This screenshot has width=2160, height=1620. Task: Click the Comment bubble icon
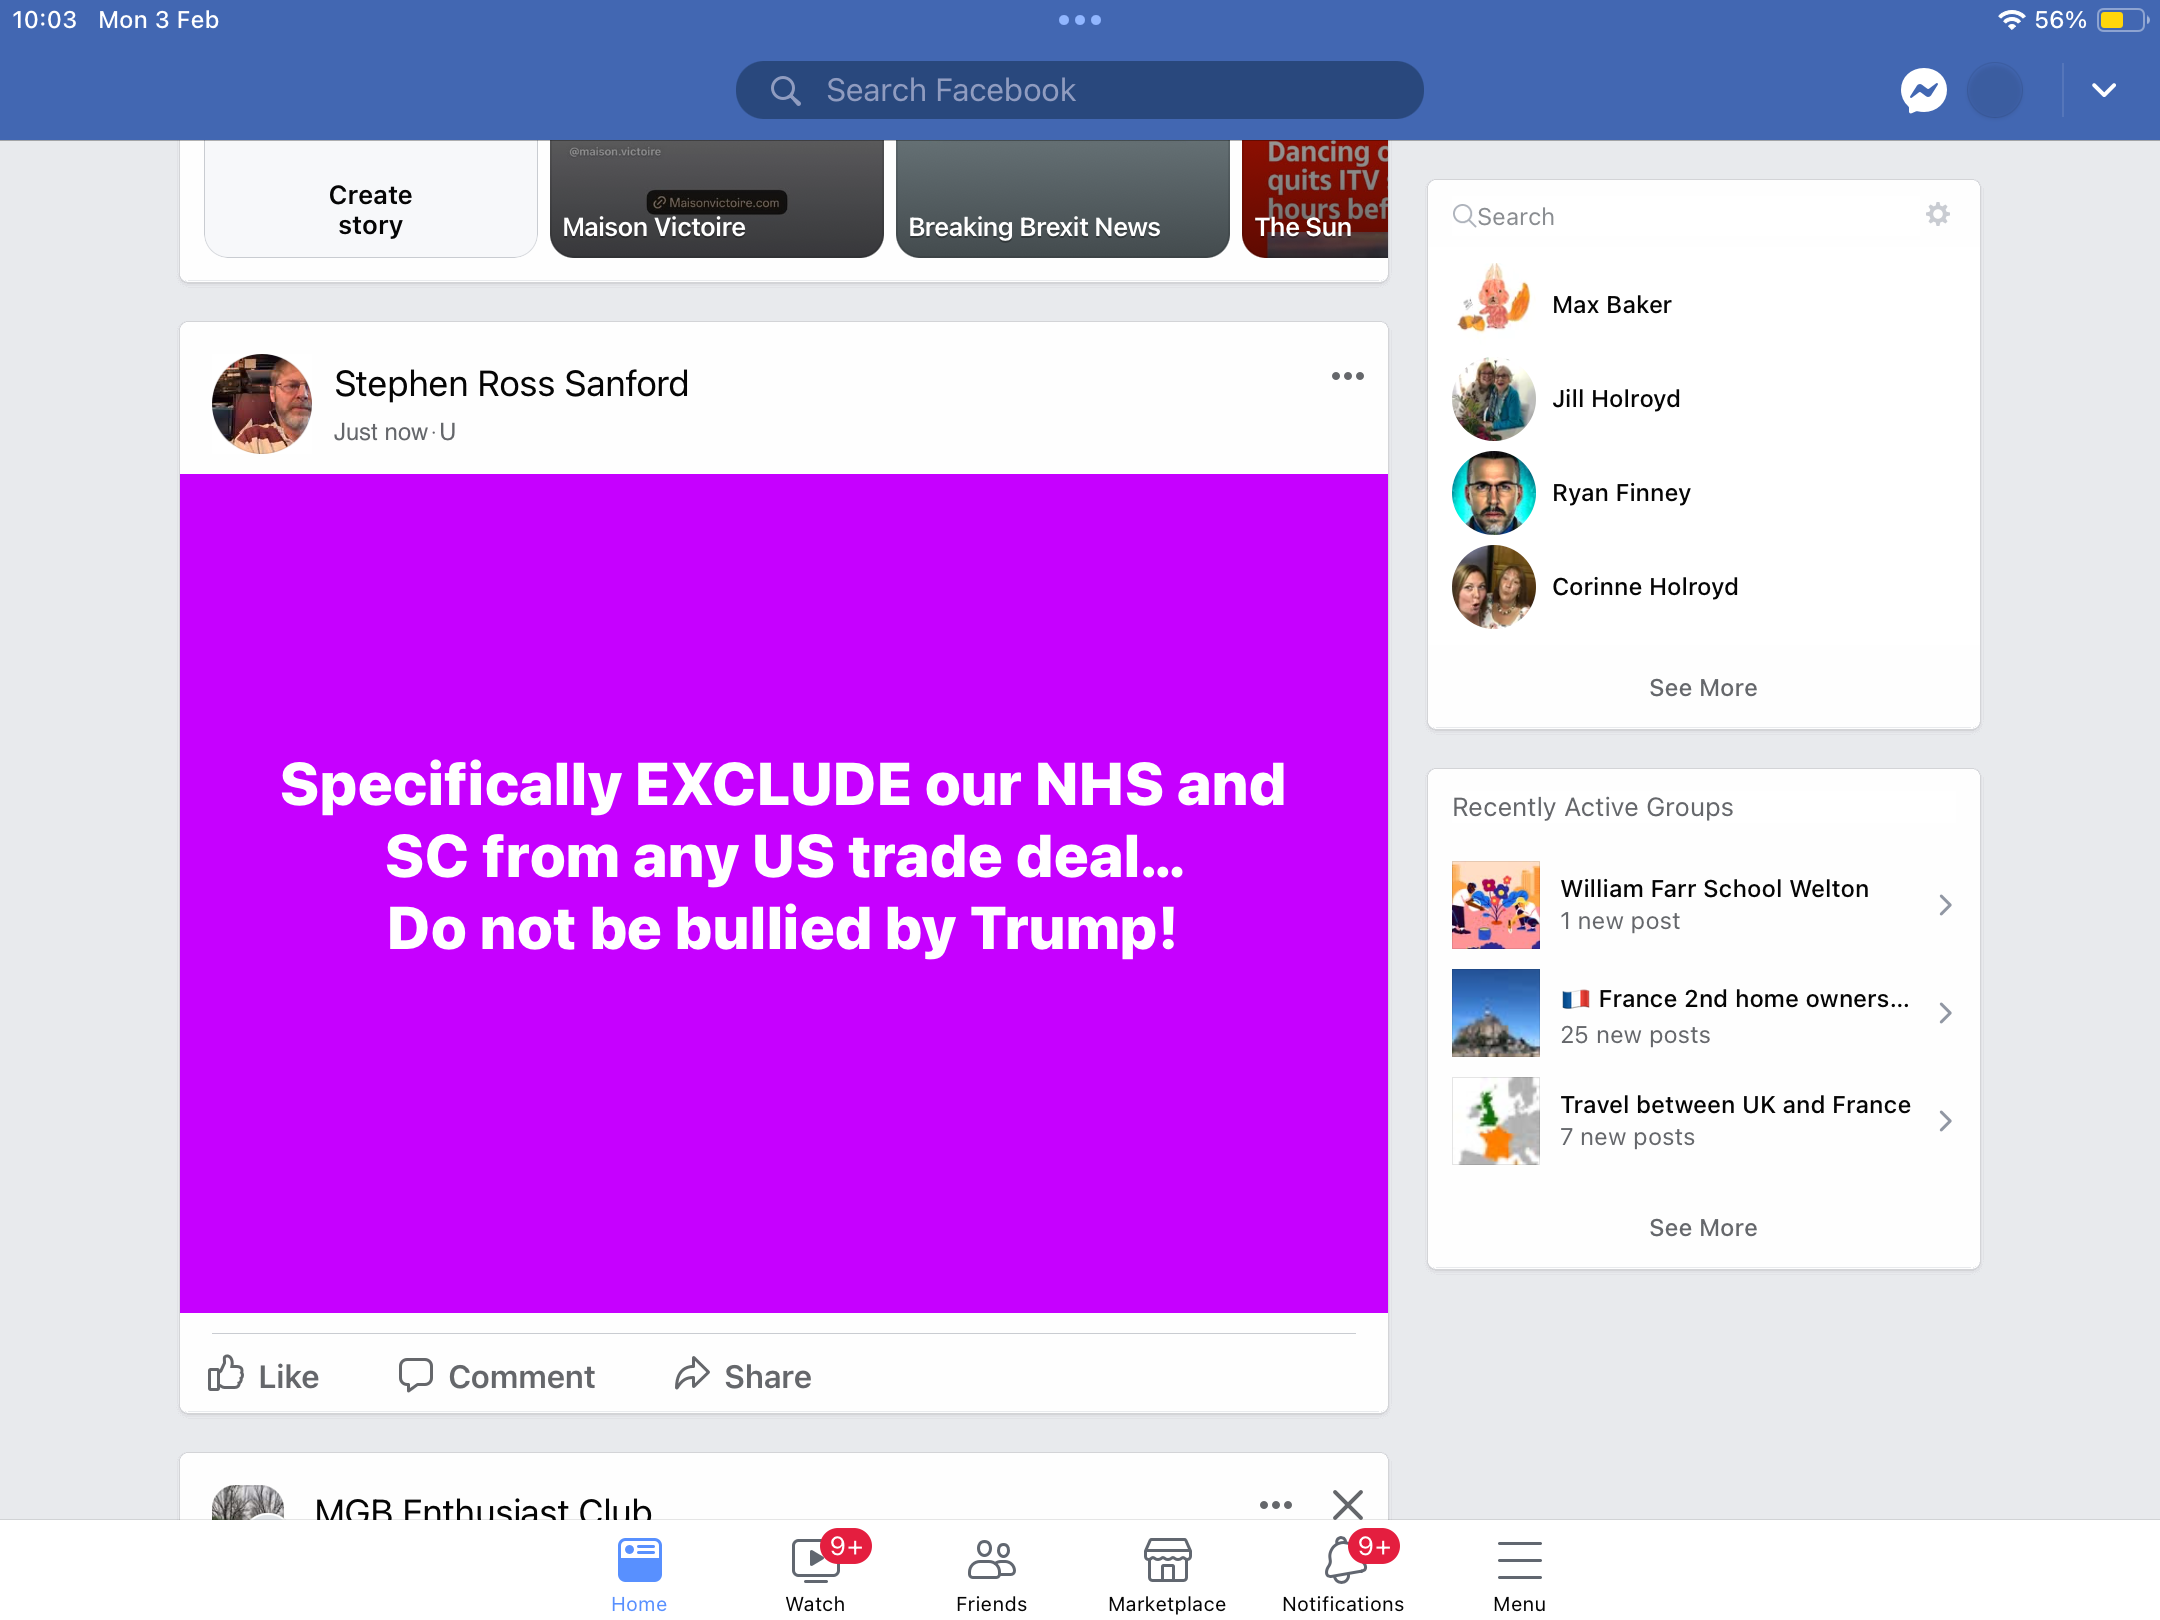point(415,1374)
